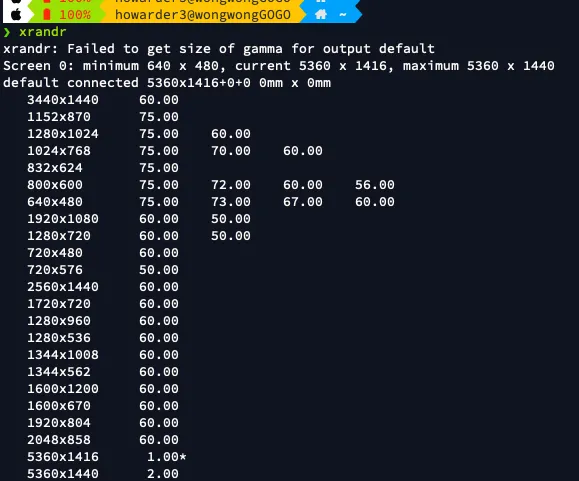This screenshot has width=579, height=481.
Task: Click the 'howarder3@wongwongGOGO' username segment
Action: [203, 15]
